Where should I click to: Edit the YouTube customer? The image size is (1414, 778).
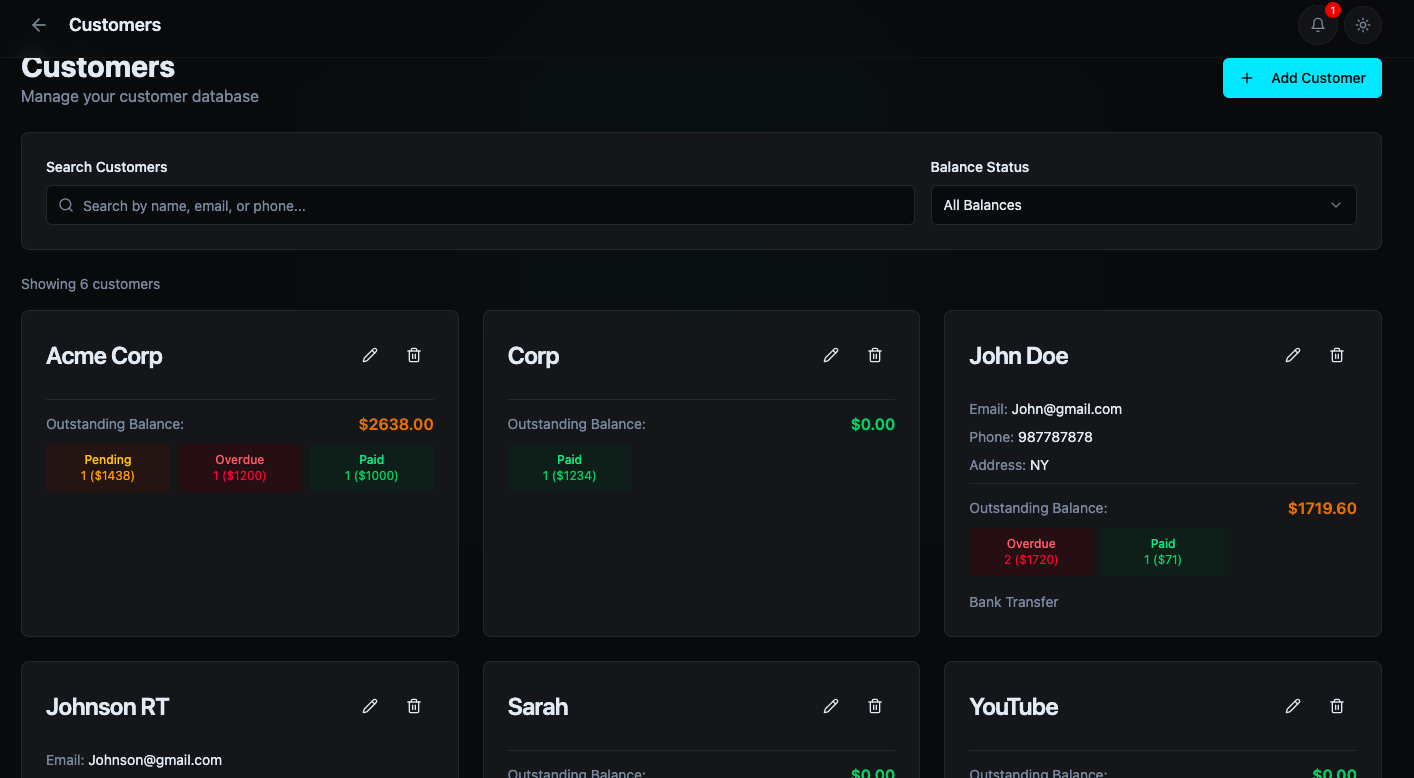pyautogui.click(x=1293, y=706)
